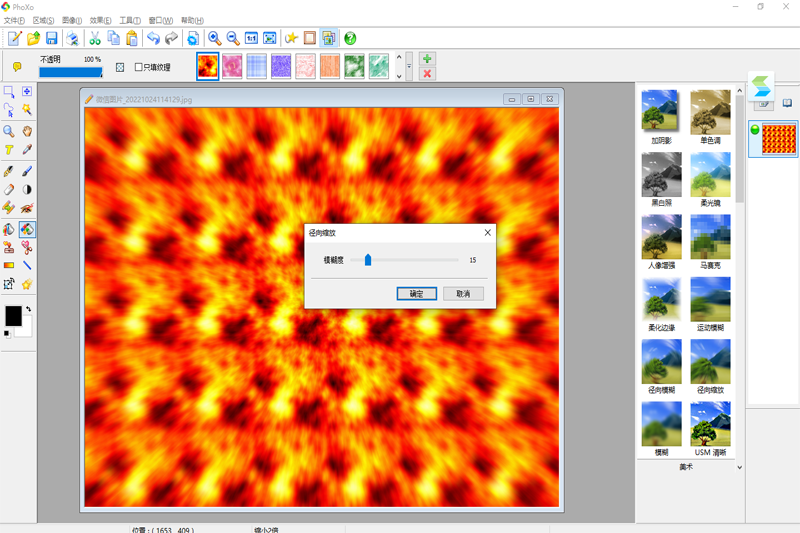800x533 pixels.
Task: Set the view to 1:1 actual size
Action: click(x=252, y=38)
